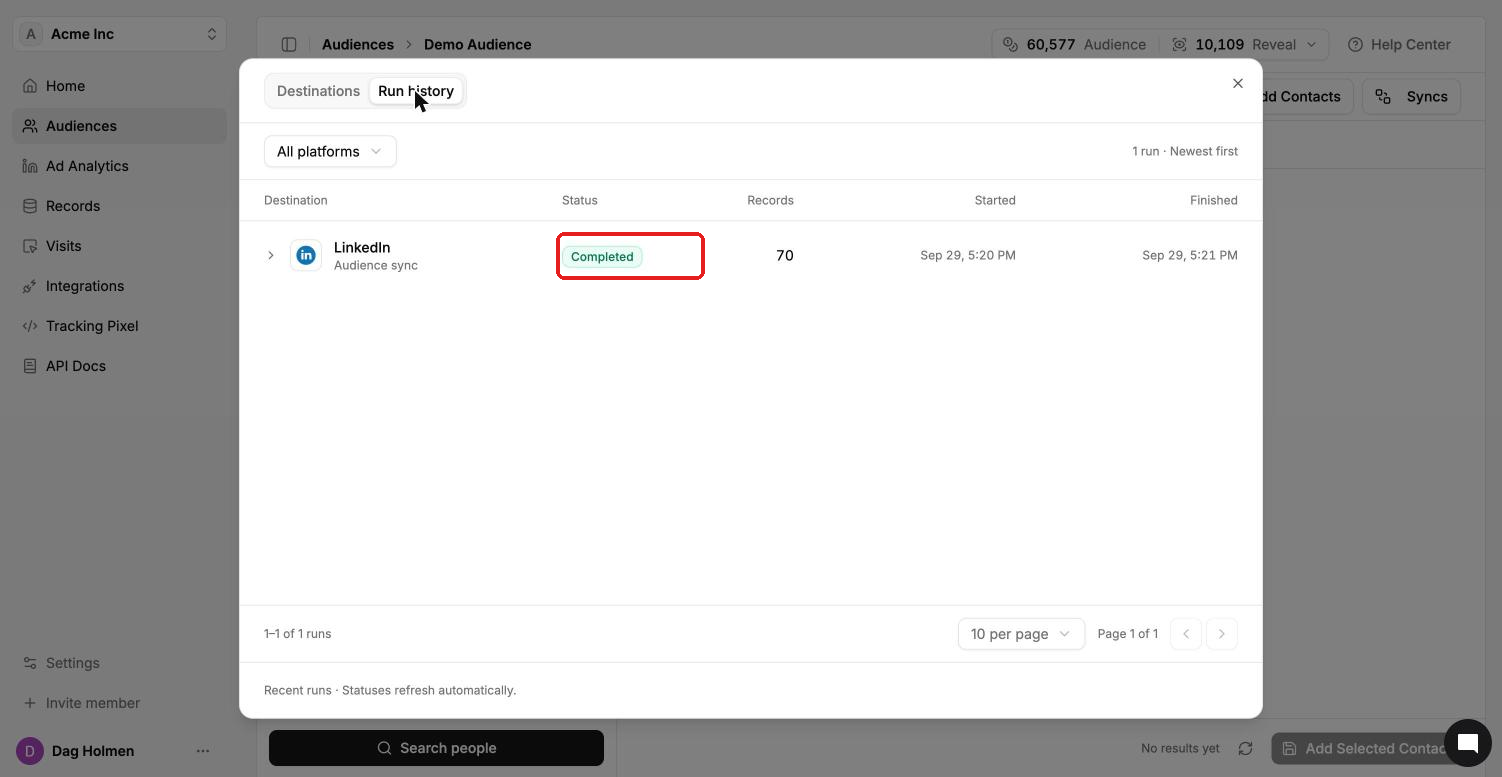The image size is (1502, 777).
Task: Click the 60,577 Audience count
Action: point(1075,44)
